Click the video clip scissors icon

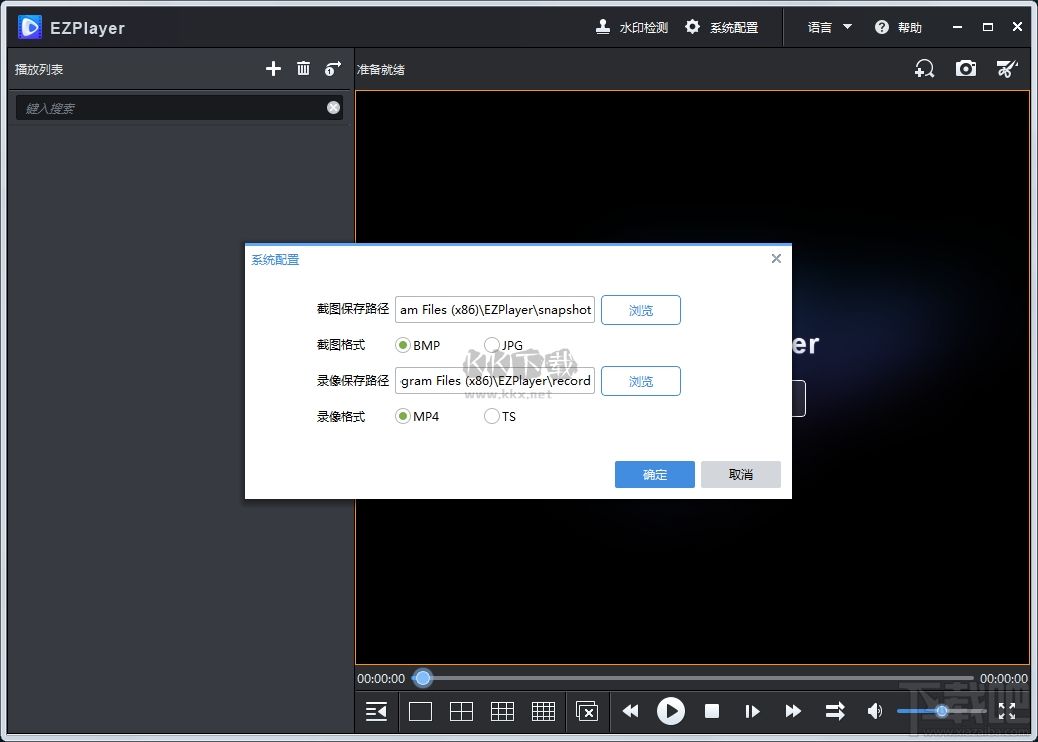pos(1007,68)
